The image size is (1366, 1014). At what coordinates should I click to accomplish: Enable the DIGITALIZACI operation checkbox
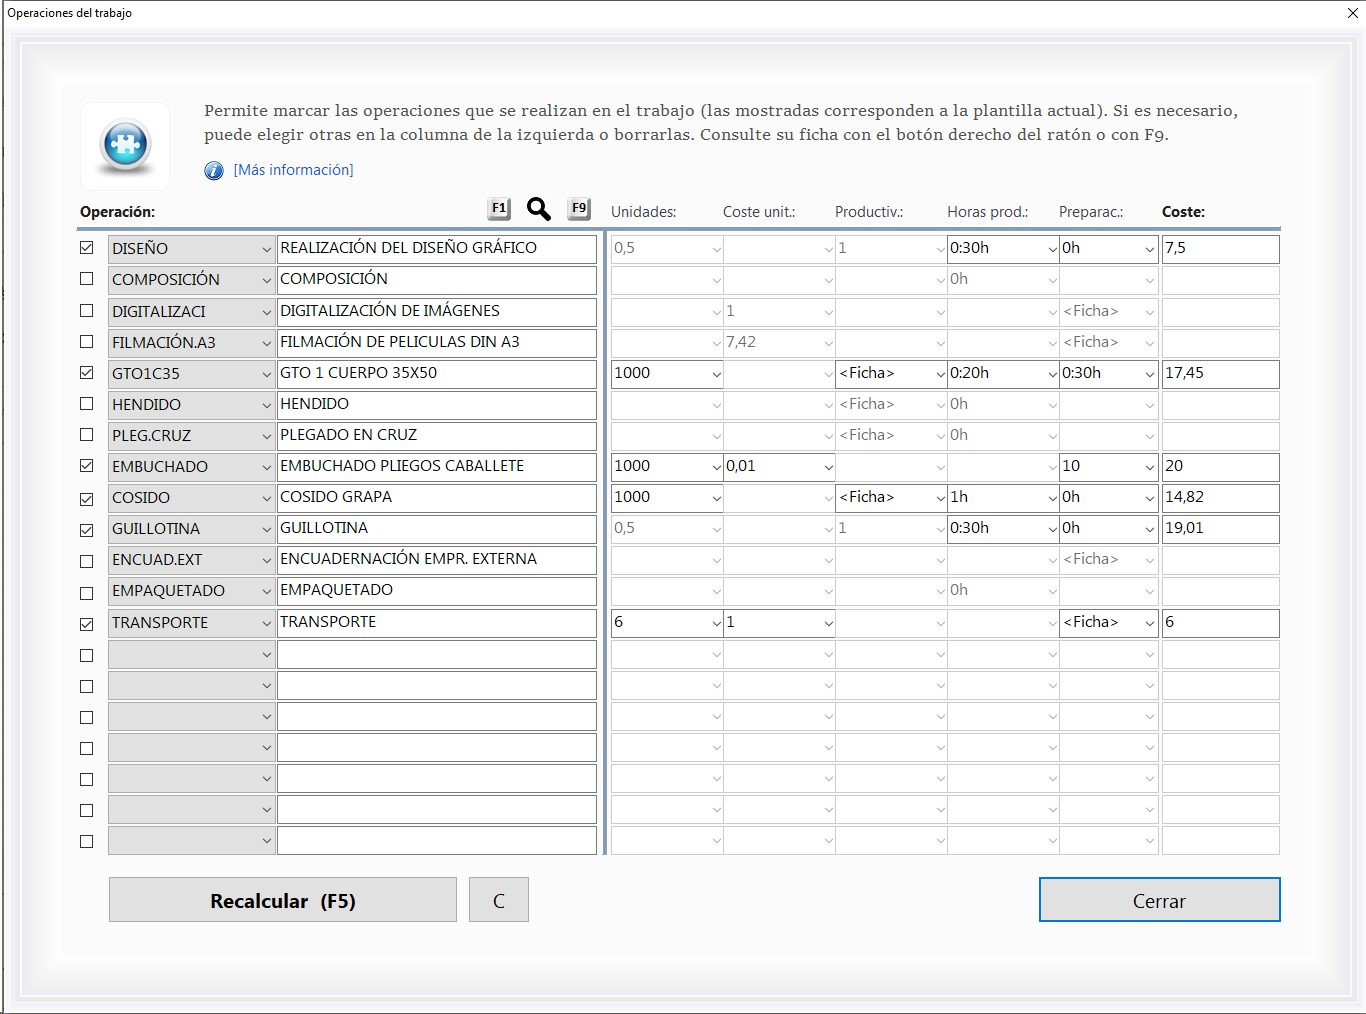tap(87, 311)
